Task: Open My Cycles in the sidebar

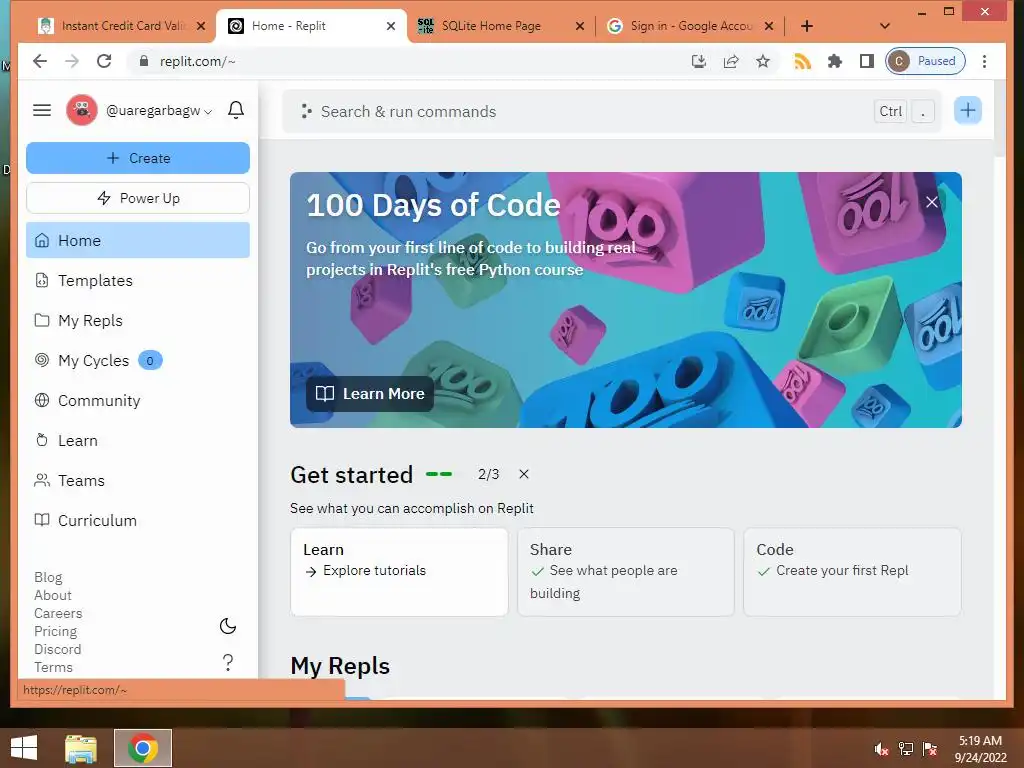Action: point(138,360)
